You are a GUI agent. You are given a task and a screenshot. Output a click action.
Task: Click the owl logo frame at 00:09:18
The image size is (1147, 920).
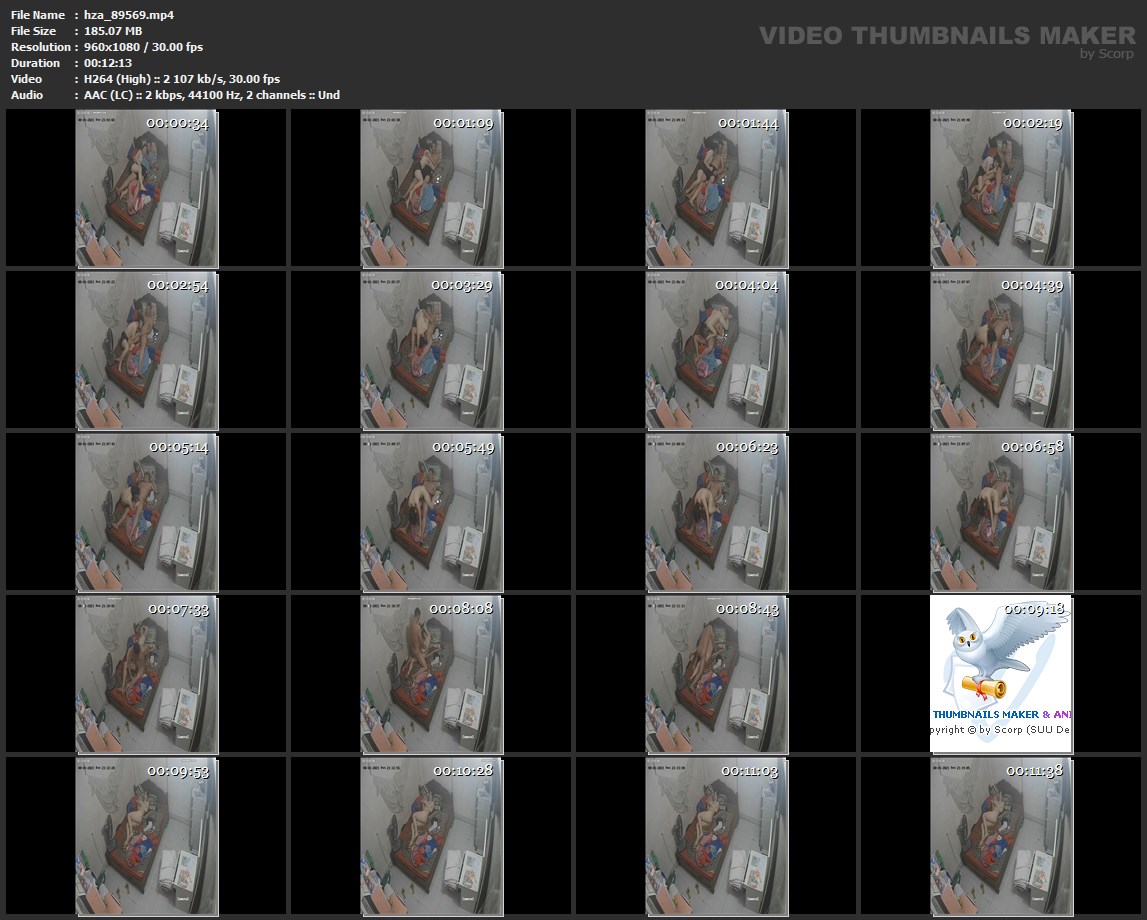[1001, 674]
